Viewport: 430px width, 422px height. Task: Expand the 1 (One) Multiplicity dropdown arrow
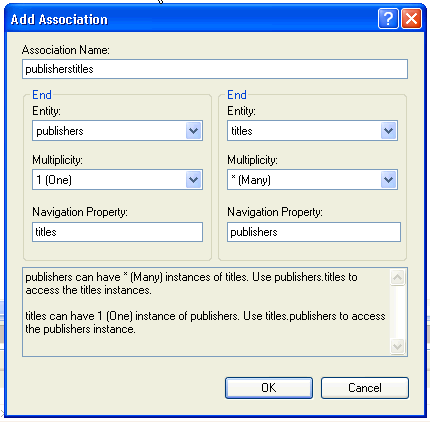coord(194,180)
